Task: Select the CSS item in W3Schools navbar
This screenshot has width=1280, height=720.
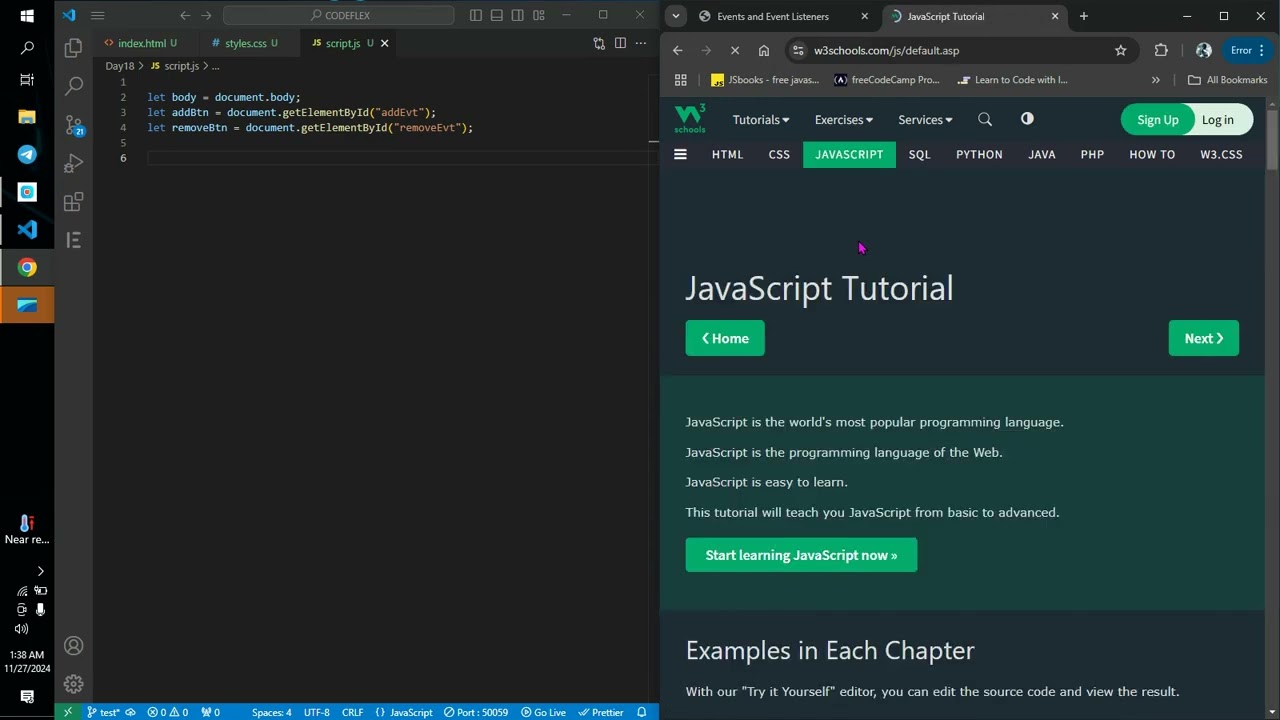Action: point(779,154)
